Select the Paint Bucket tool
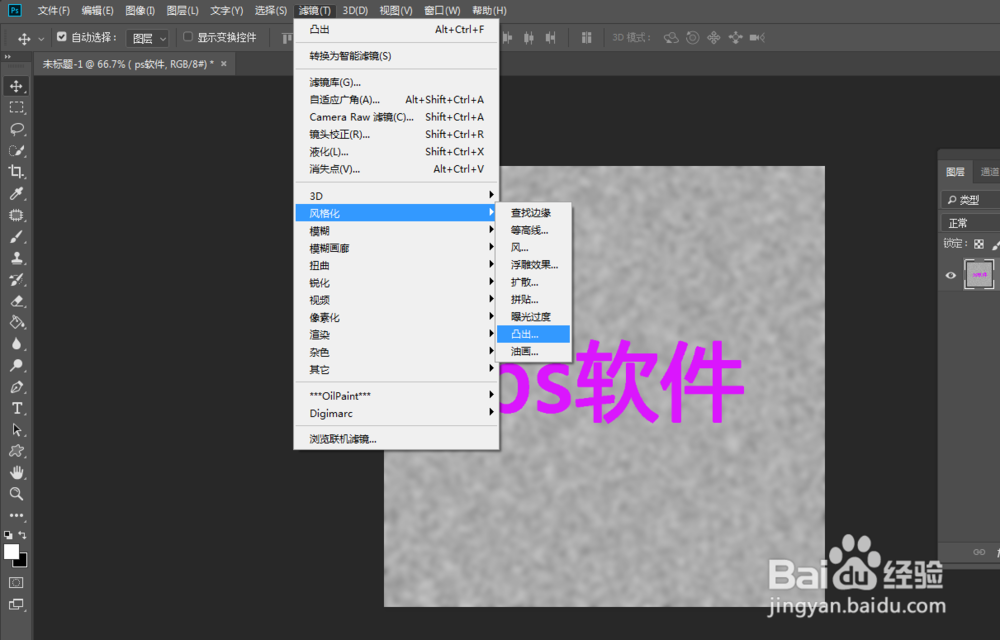The height and width of the screenshot is (640, 1000). (17, 323)
